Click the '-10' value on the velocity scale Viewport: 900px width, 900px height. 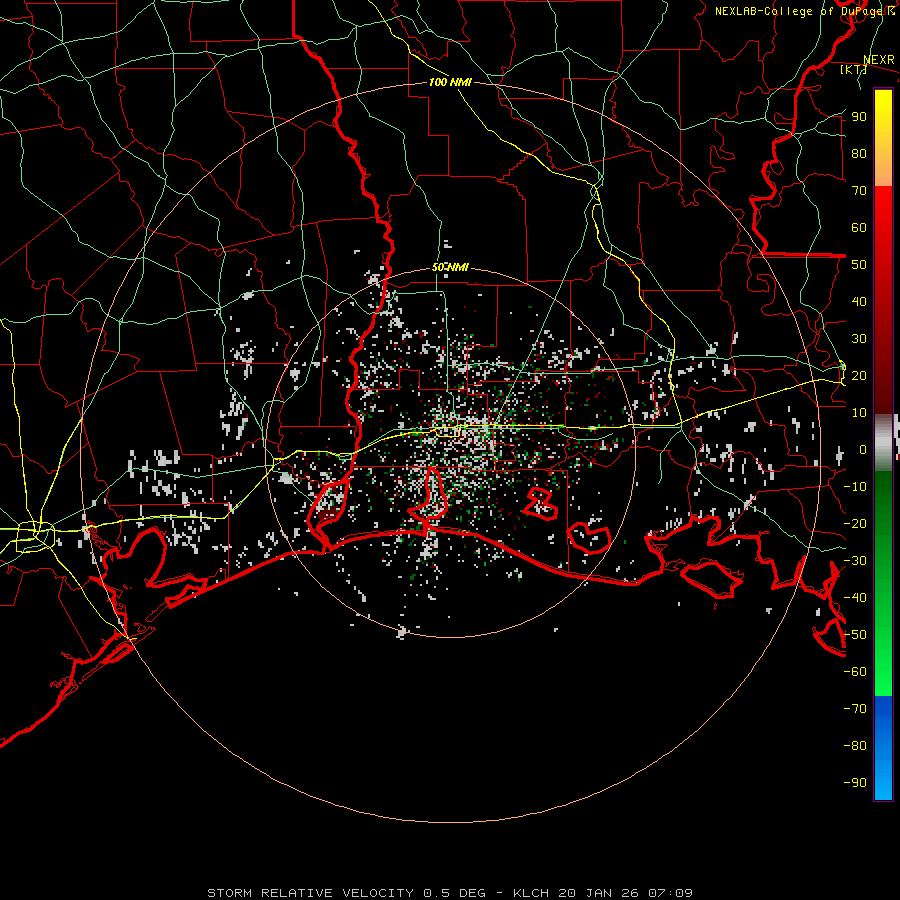[855, 487]
